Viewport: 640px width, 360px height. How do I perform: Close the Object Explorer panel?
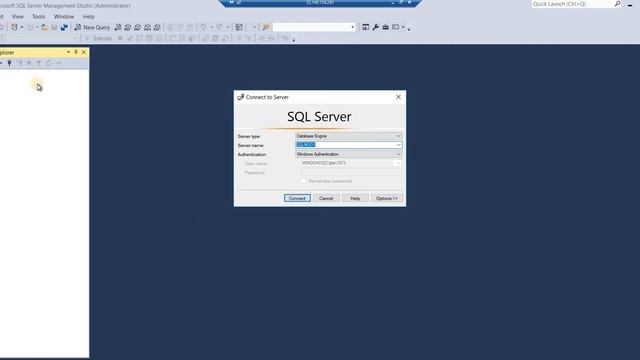[x=84, y=52]
